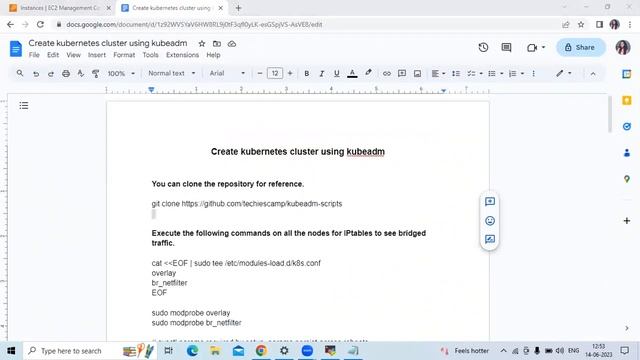Activate the paint format tool

click(96, 73)
